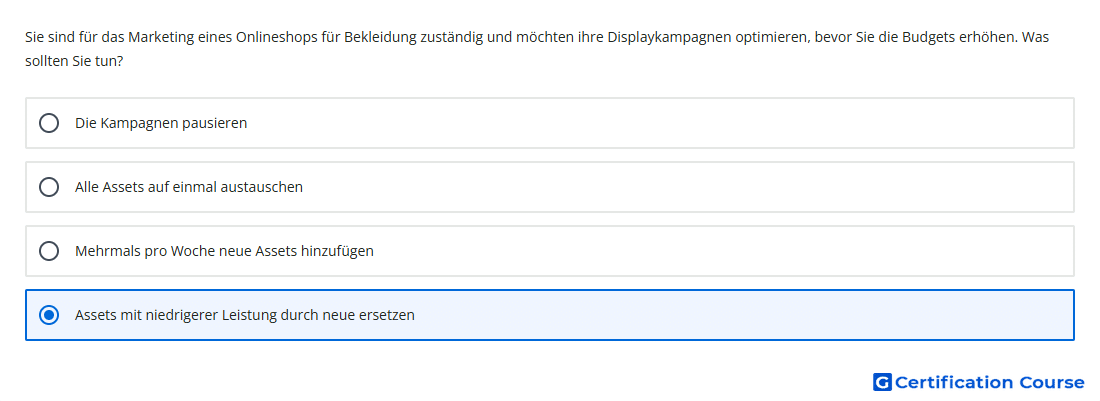Click the word "erhöhen" in the question

(993, 37)
